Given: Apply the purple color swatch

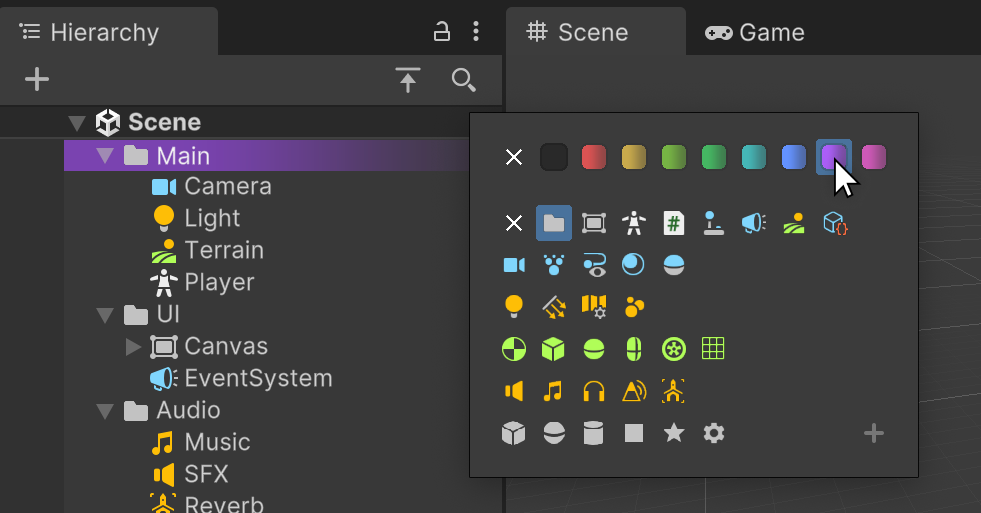Looking at the screenshot, I should click(x=834, y=157).
